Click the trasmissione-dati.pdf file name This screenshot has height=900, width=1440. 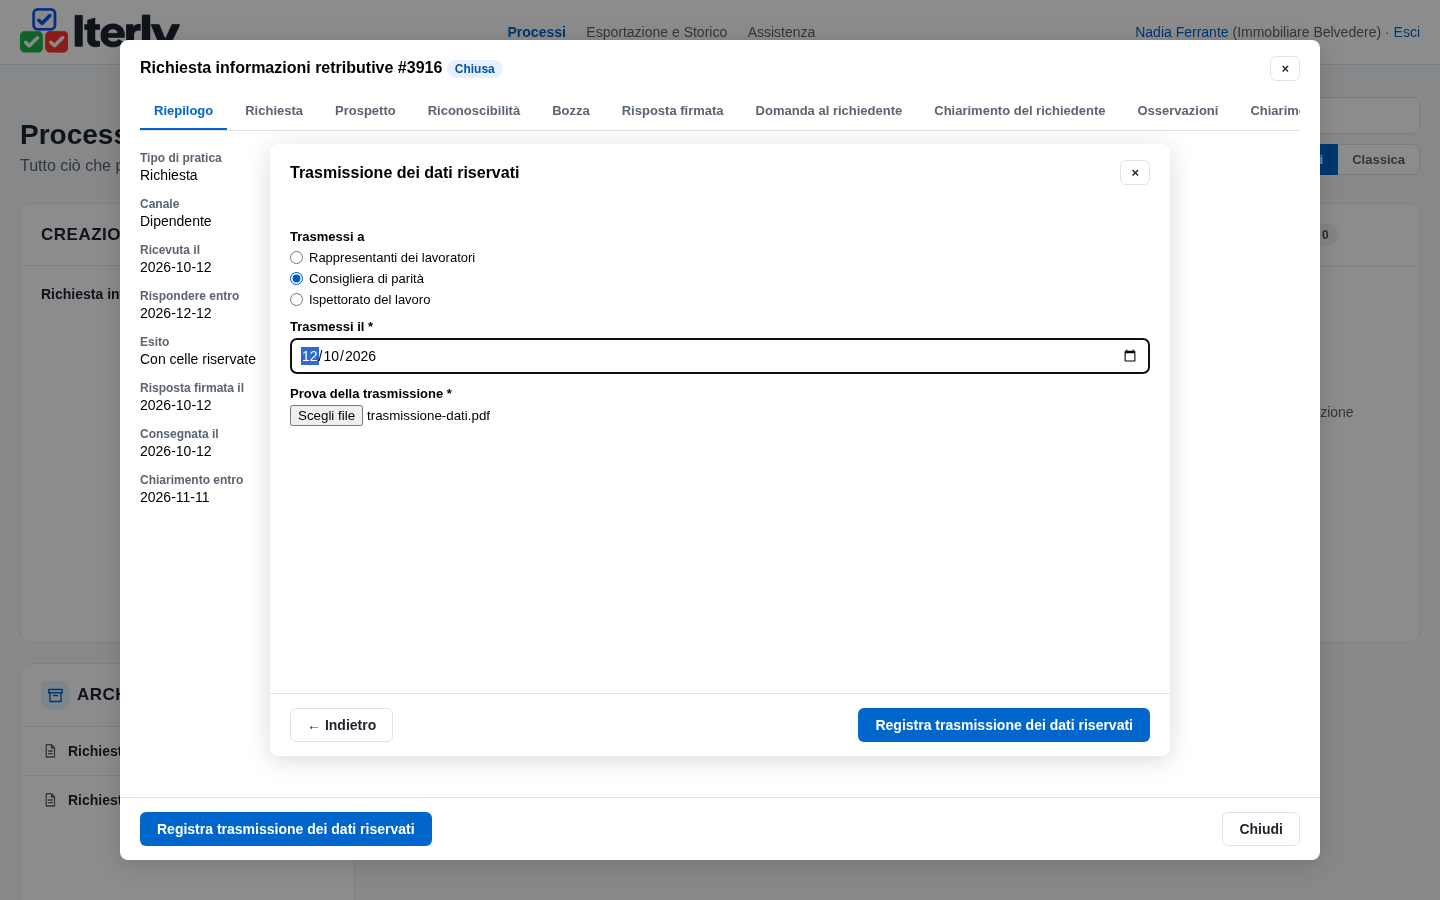point(428,416)
